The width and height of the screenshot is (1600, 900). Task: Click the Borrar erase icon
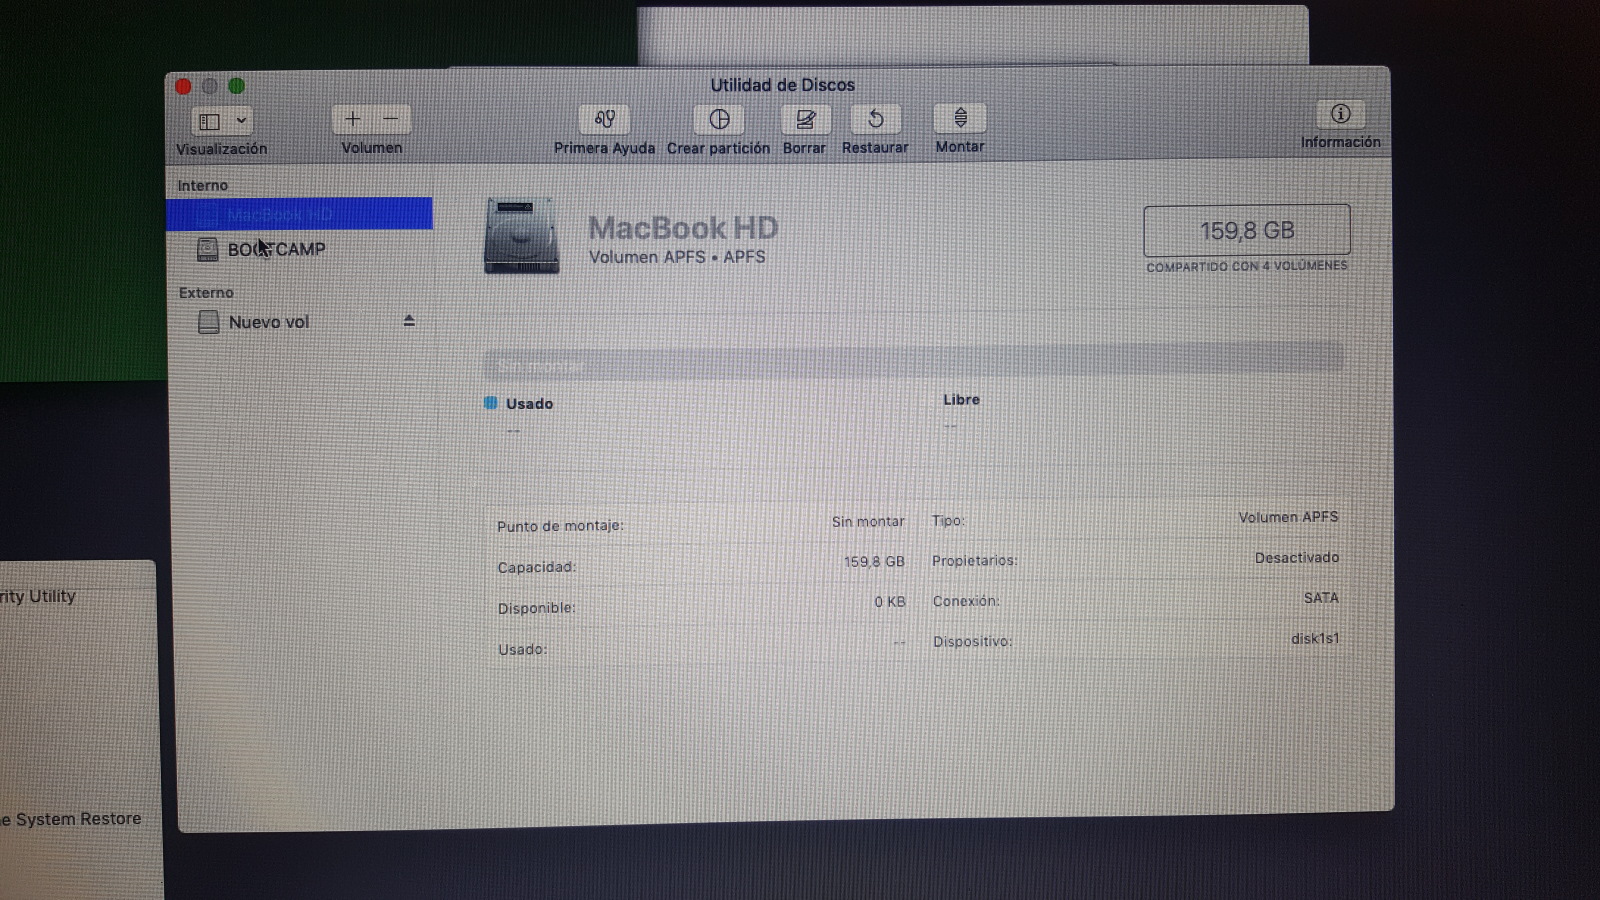click(805, 119)
